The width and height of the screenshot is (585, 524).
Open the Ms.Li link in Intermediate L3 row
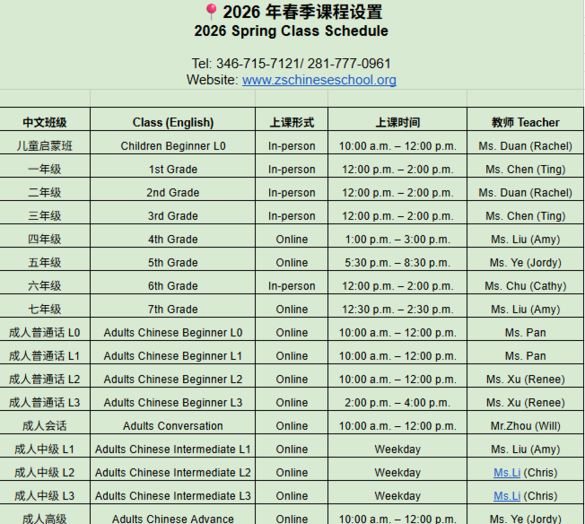click(x=507, y=496)
